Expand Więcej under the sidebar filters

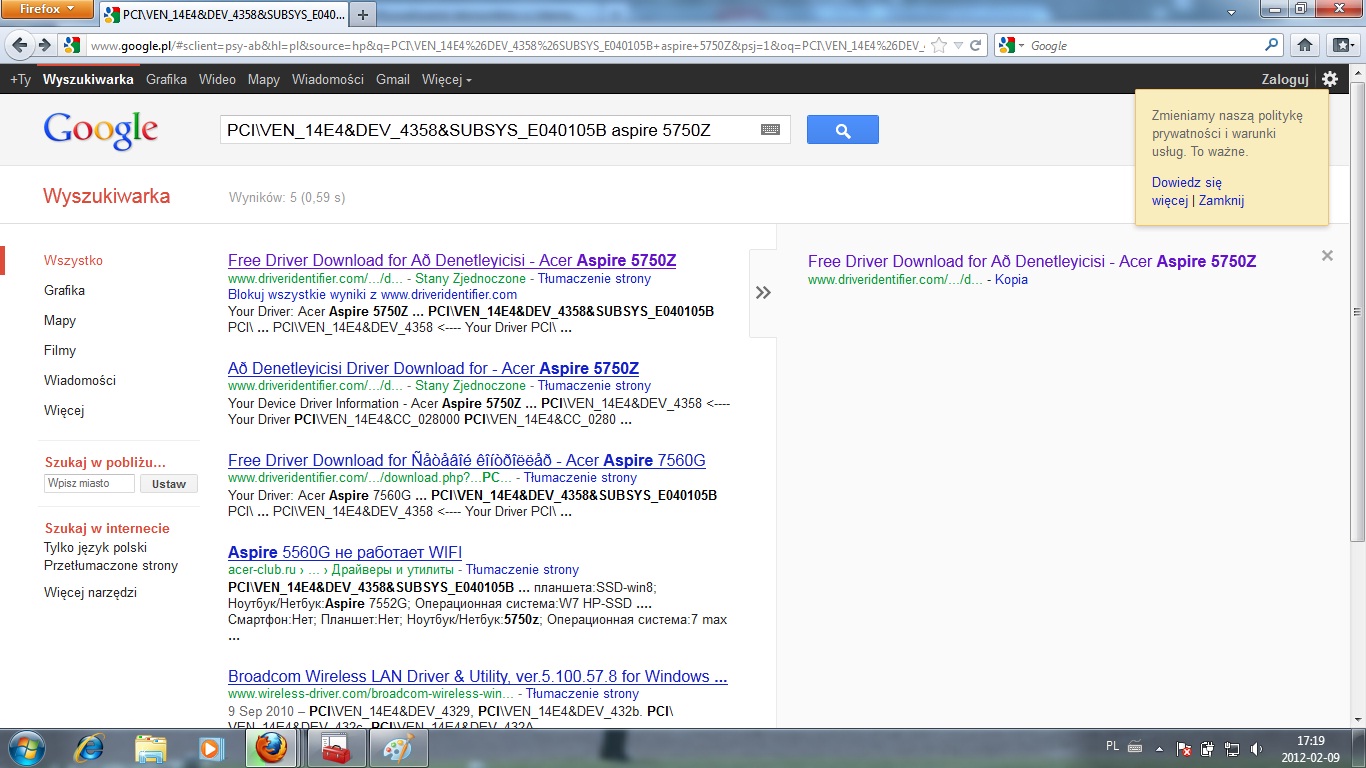[x=64, y=411]
